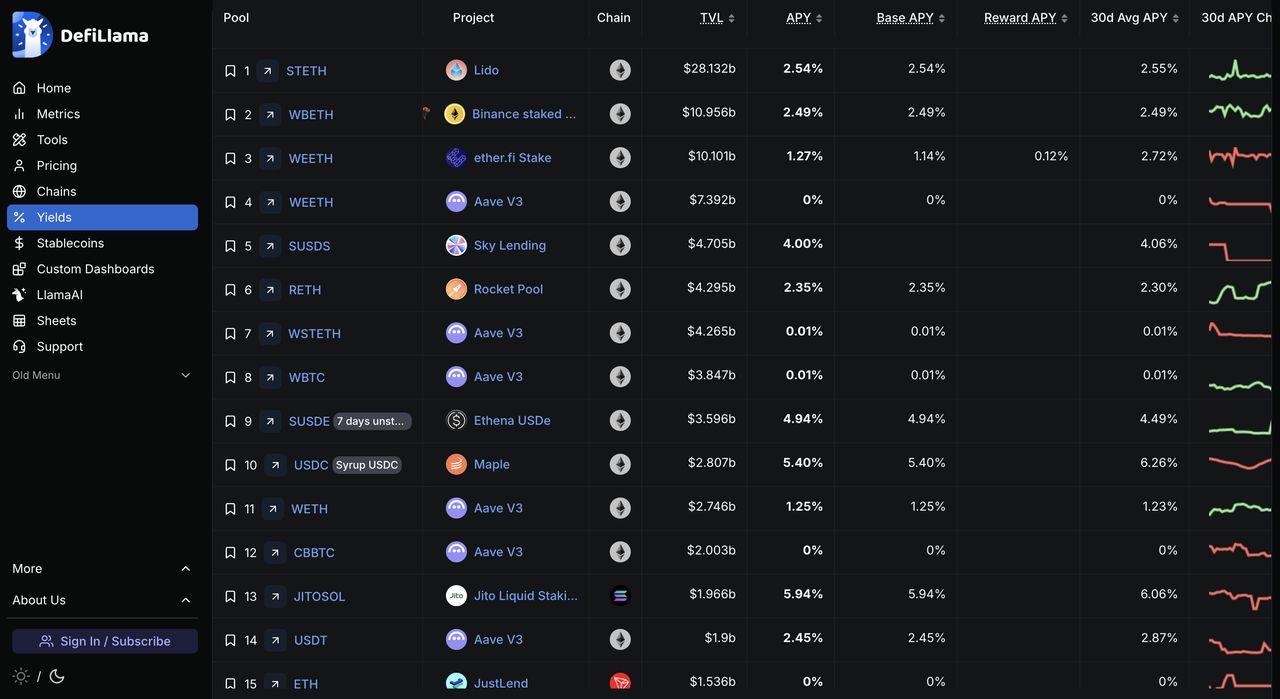Select the light mode sun icon
Image resolution: width=1280 pixels, height=699 pixels.
(x=21, y=677)
